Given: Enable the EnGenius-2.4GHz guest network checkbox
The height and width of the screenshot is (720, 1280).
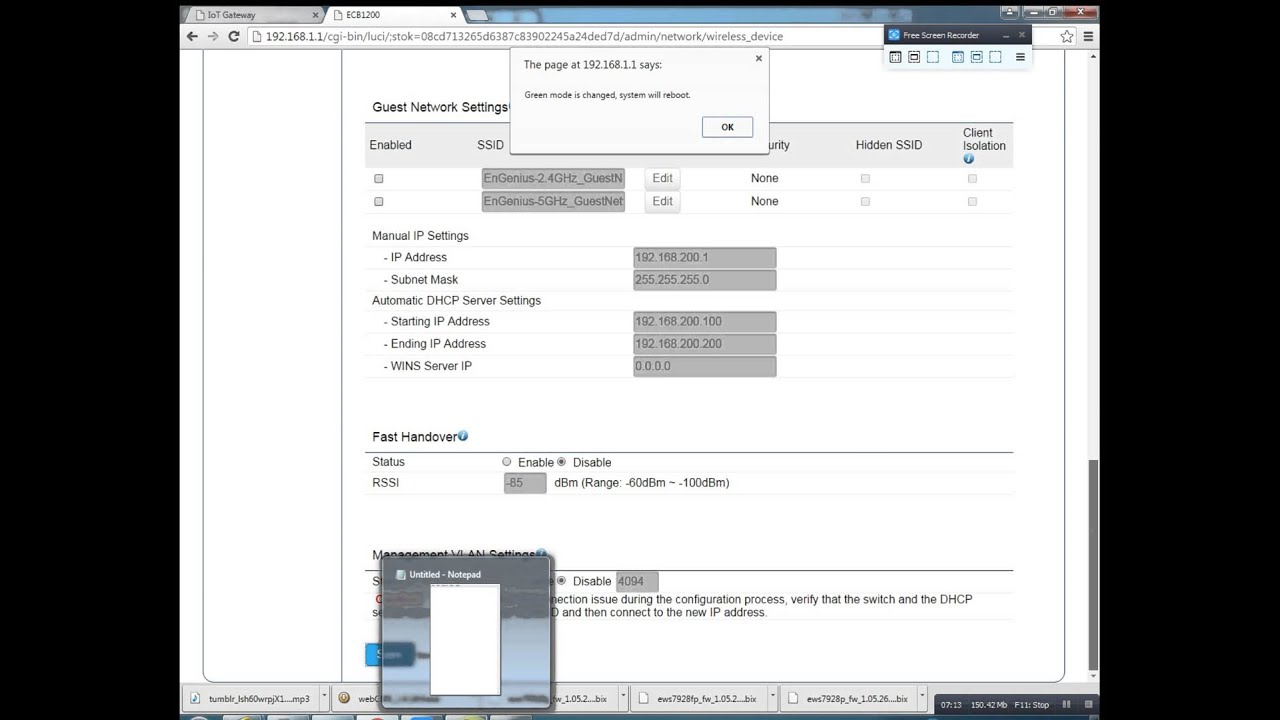Looking at the screenshot, I should (x=378, y=178).
